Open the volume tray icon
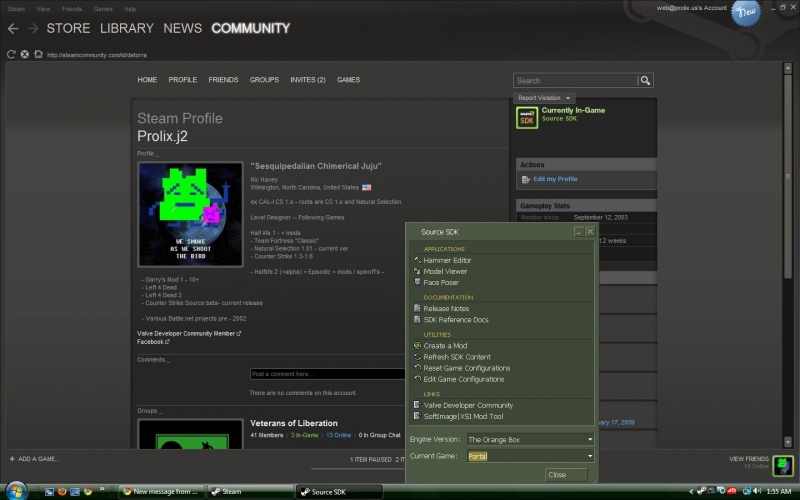800x500 pixels. [757, 491]
